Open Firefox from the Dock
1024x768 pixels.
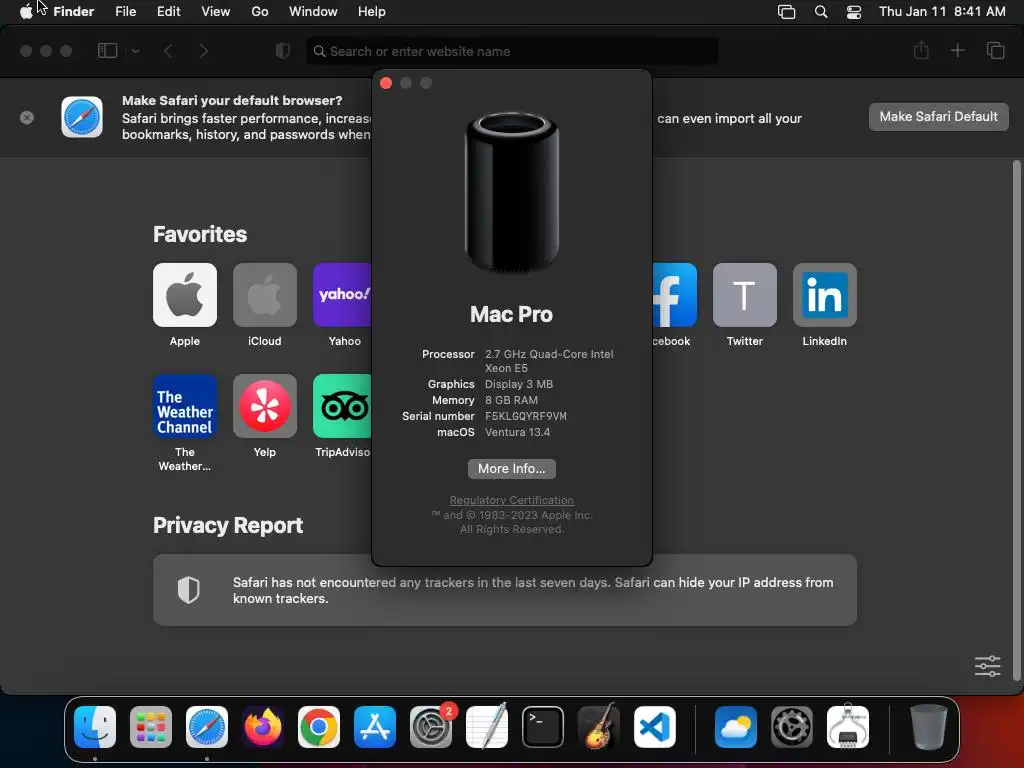coord(263,727)
